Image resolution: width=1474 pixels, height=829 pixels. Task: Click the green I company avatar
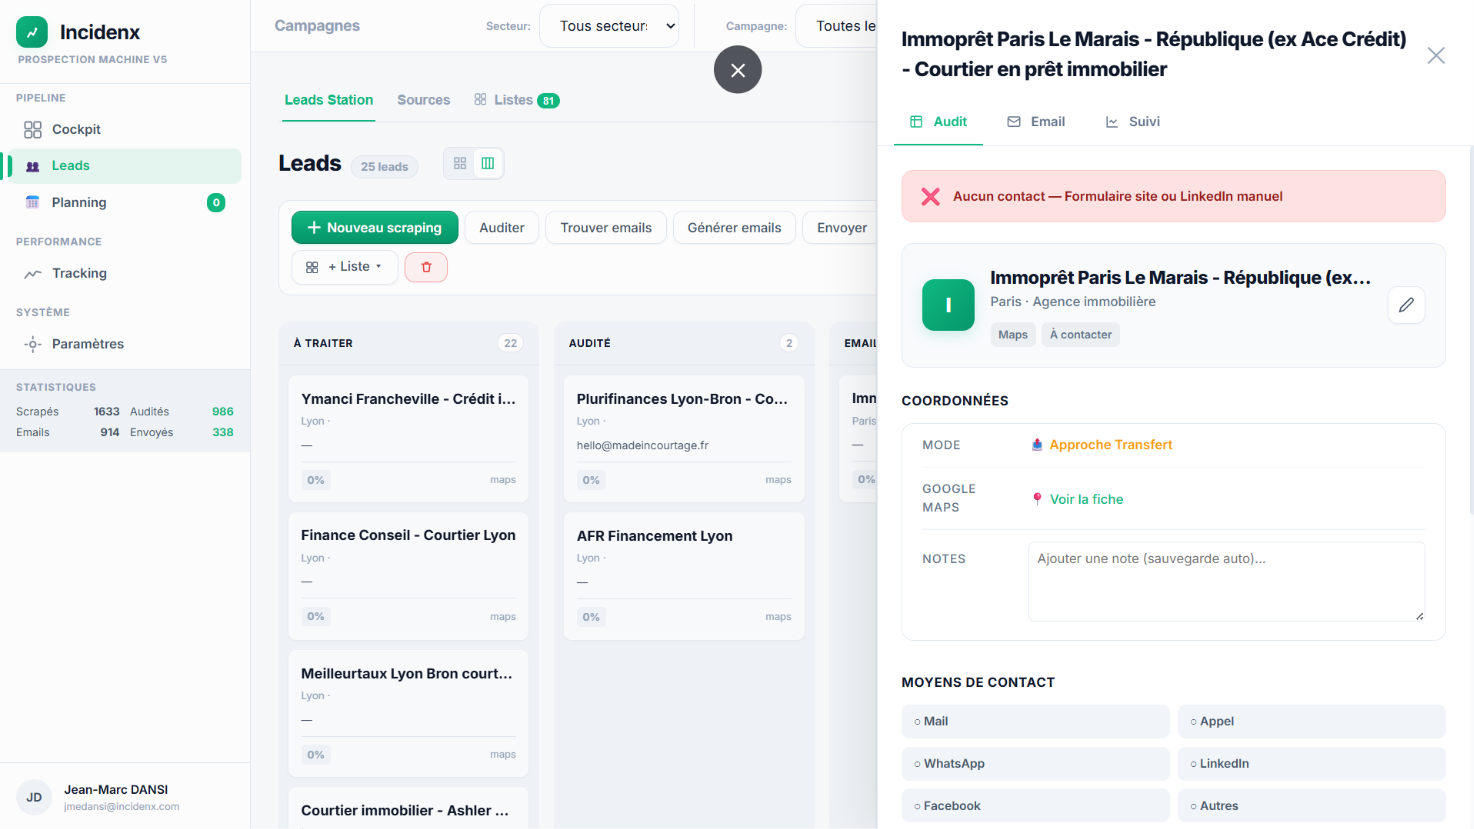(x=948, y=305)
